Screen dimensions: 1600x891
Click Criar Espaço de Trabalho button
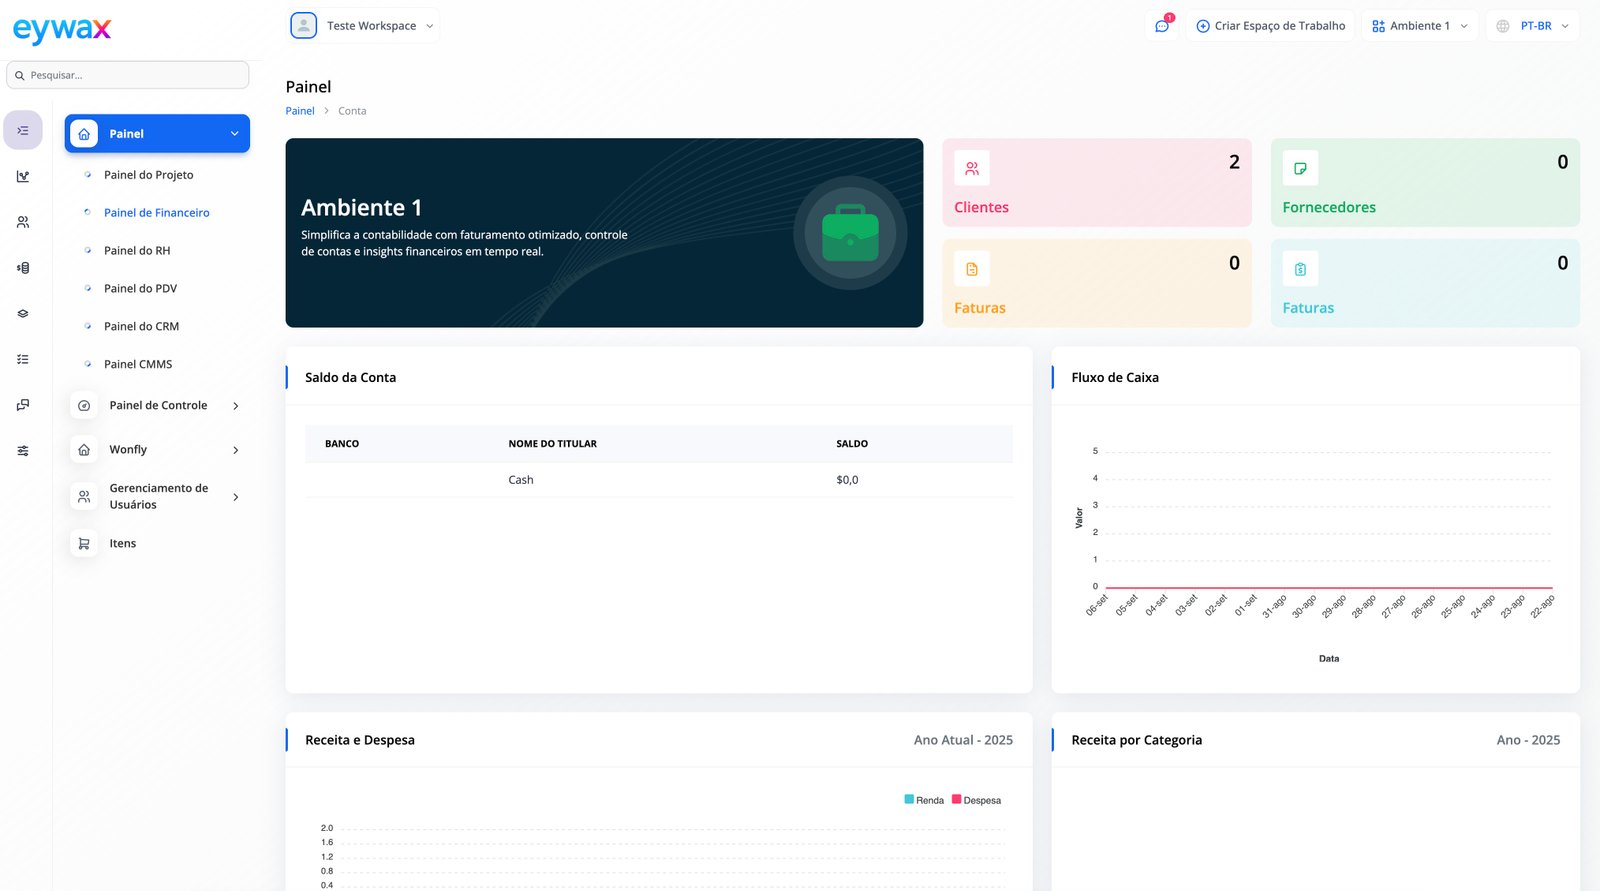(x=1270, y=26)
